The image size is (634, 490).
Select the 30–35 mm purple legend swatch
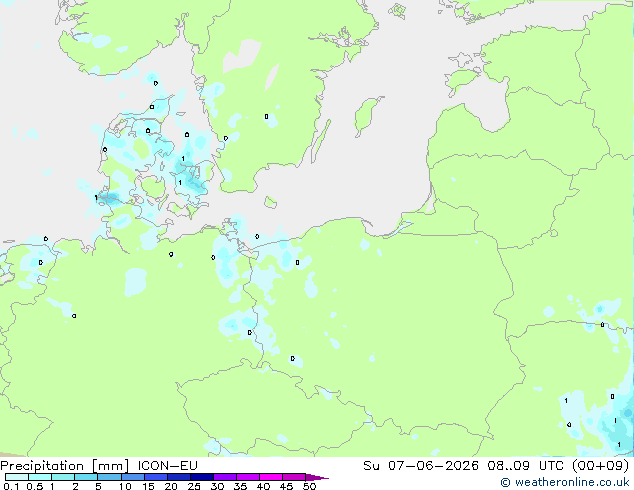[x=224, y=477]
